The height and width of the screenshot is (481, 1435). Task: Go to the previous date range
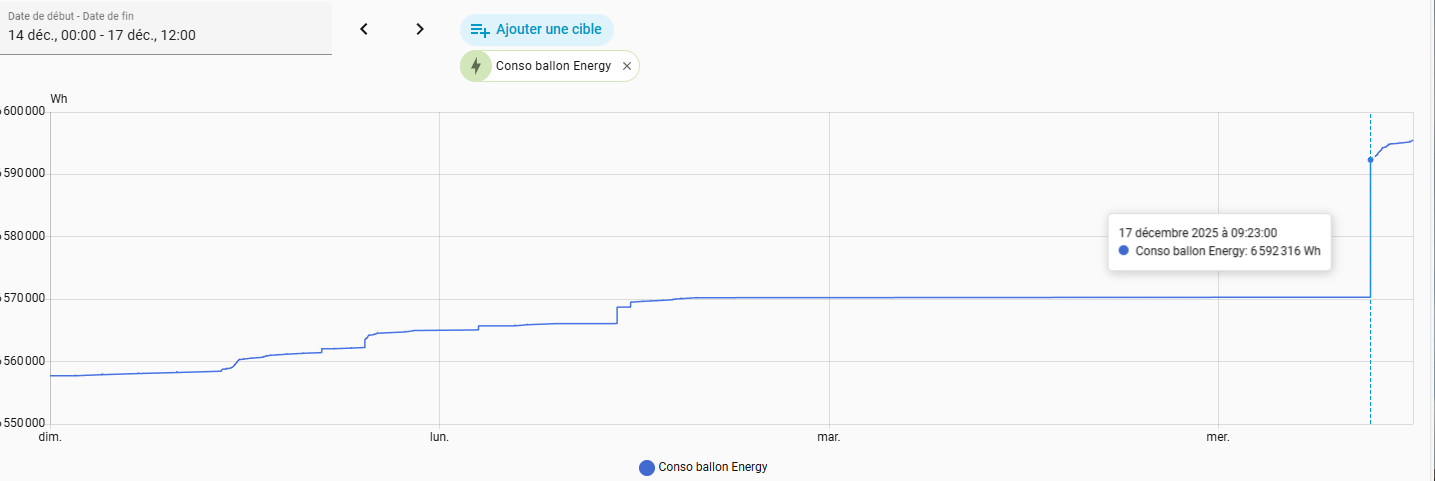click(x=364, y=29)
